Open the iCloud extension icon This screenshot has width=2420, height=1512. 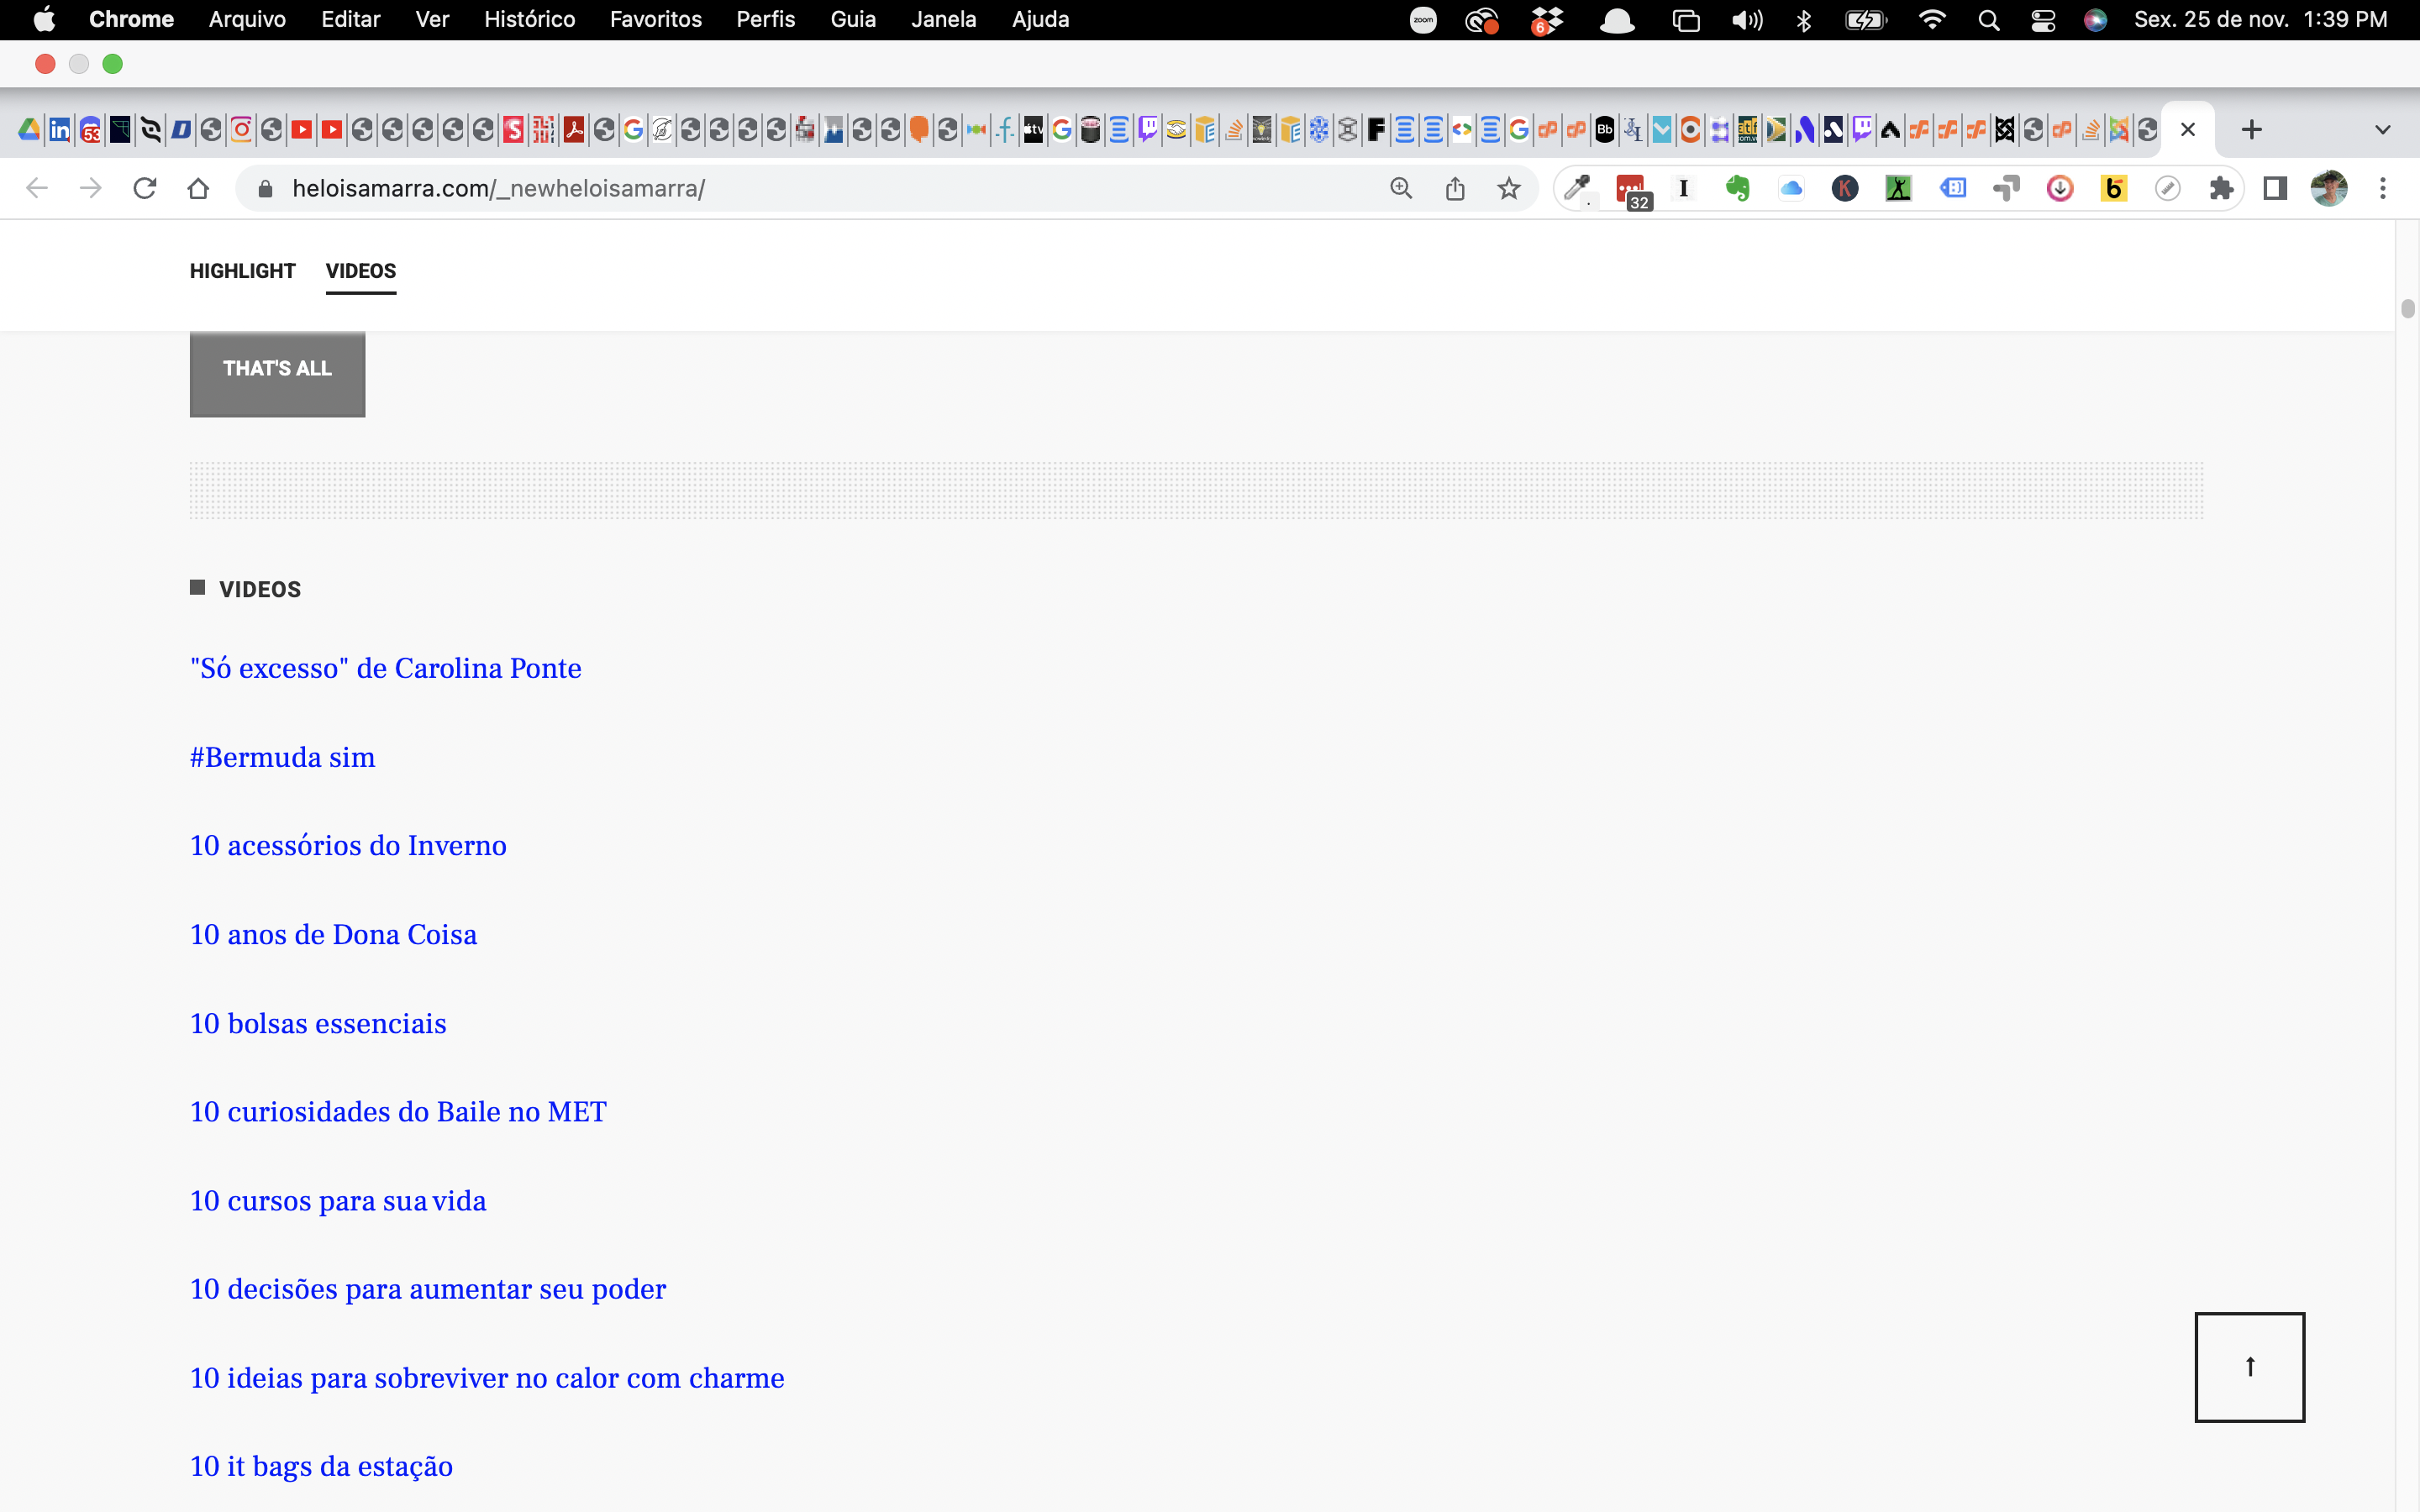click(1791, 188)
